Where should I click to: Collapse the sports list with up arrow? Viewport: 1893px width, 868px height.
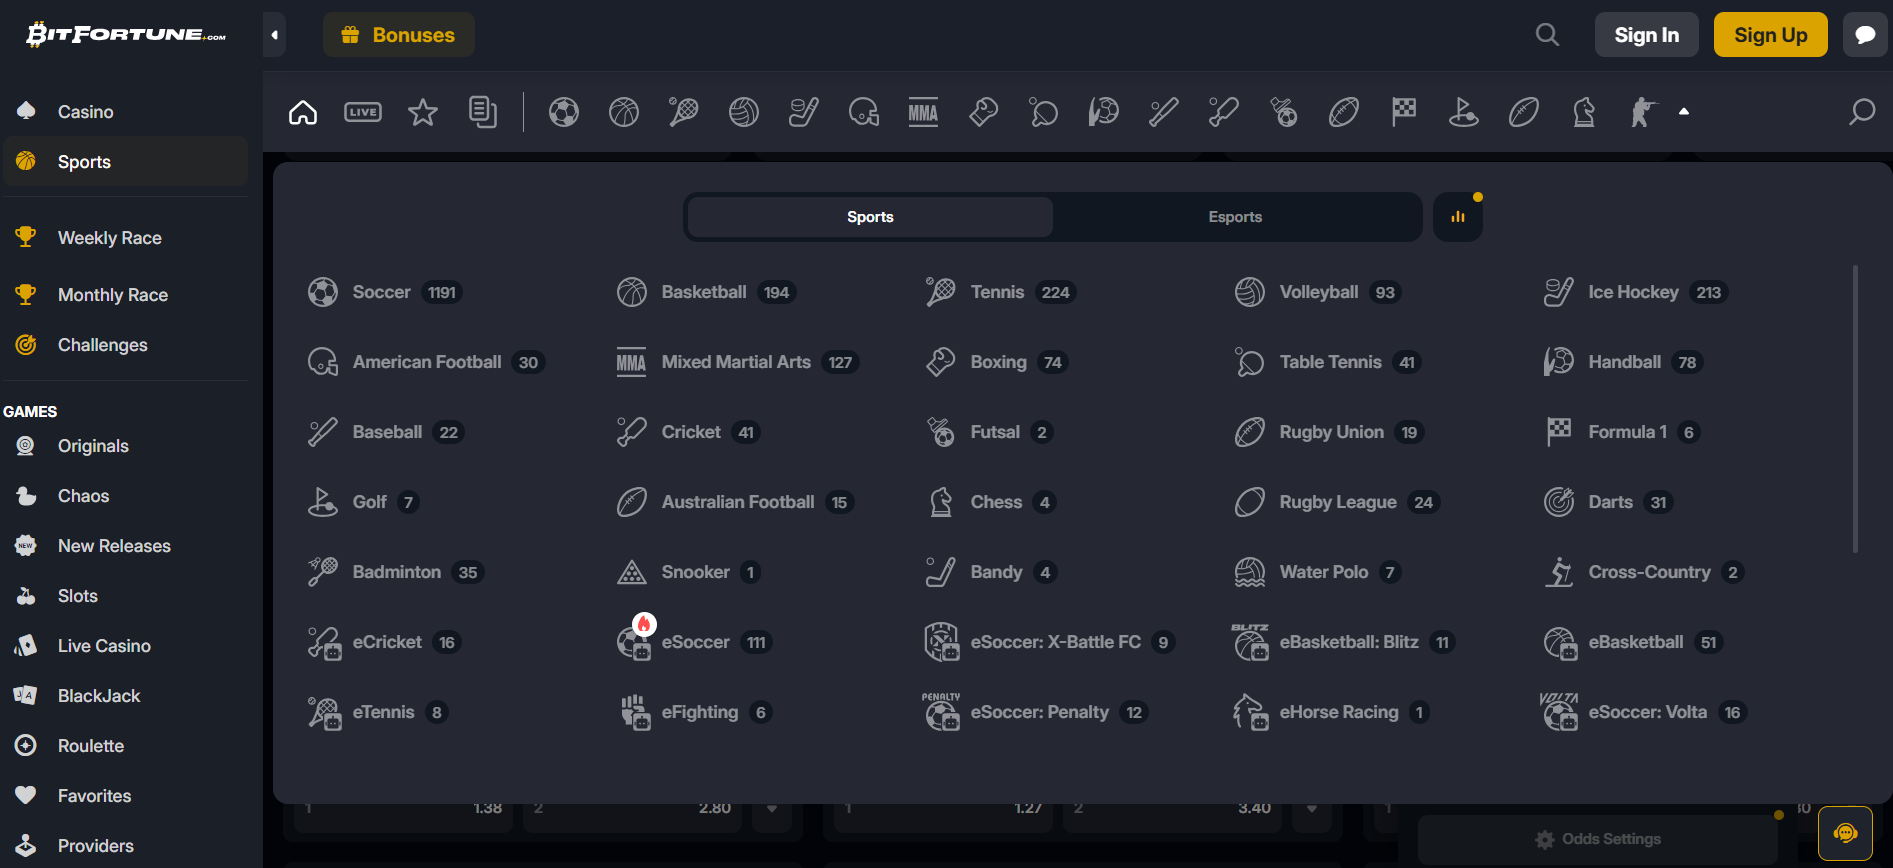coord(1684,112)
